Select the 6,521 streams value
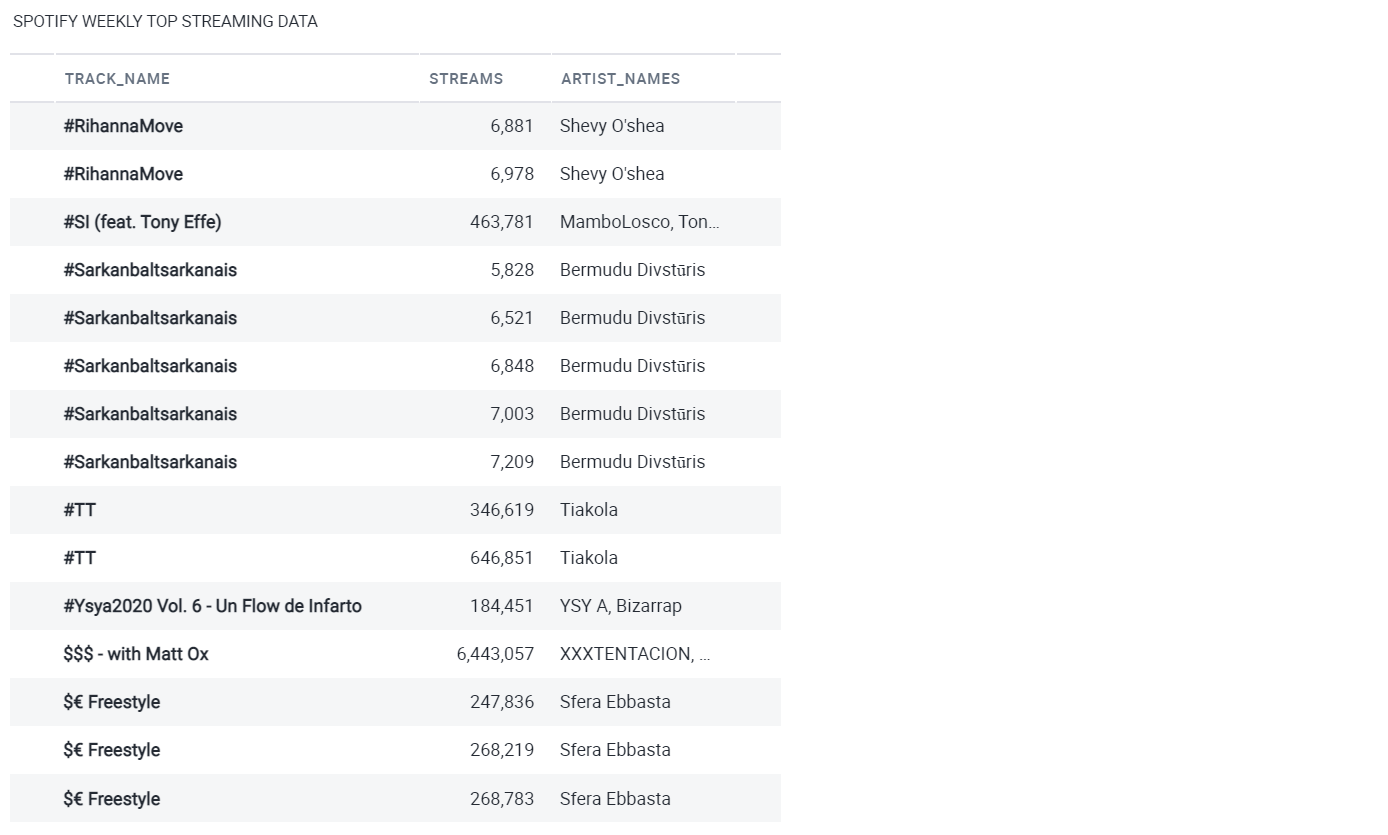The width and height of the screenshot is (1388, 835). click(x=512, y=318)
